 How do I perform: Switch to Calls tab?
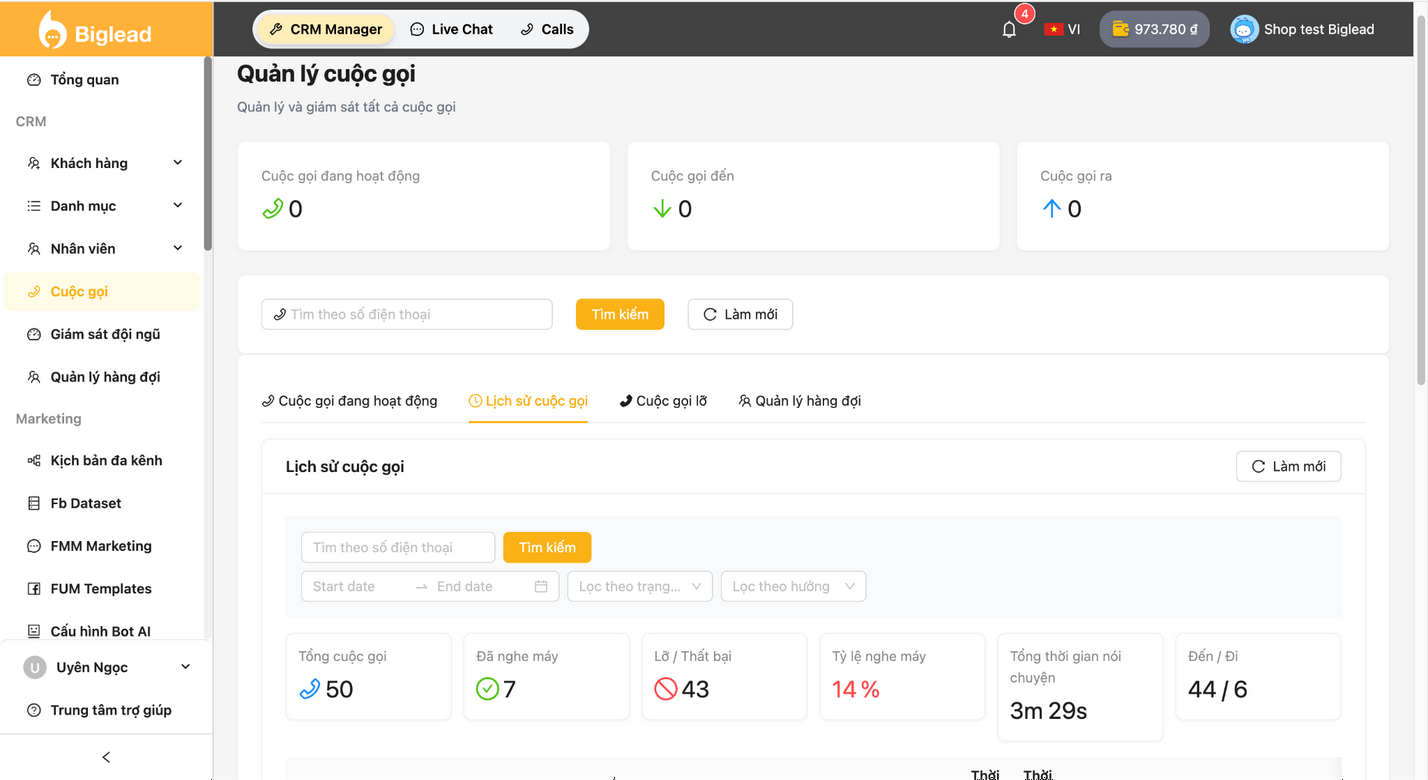(x=547, y=29)
